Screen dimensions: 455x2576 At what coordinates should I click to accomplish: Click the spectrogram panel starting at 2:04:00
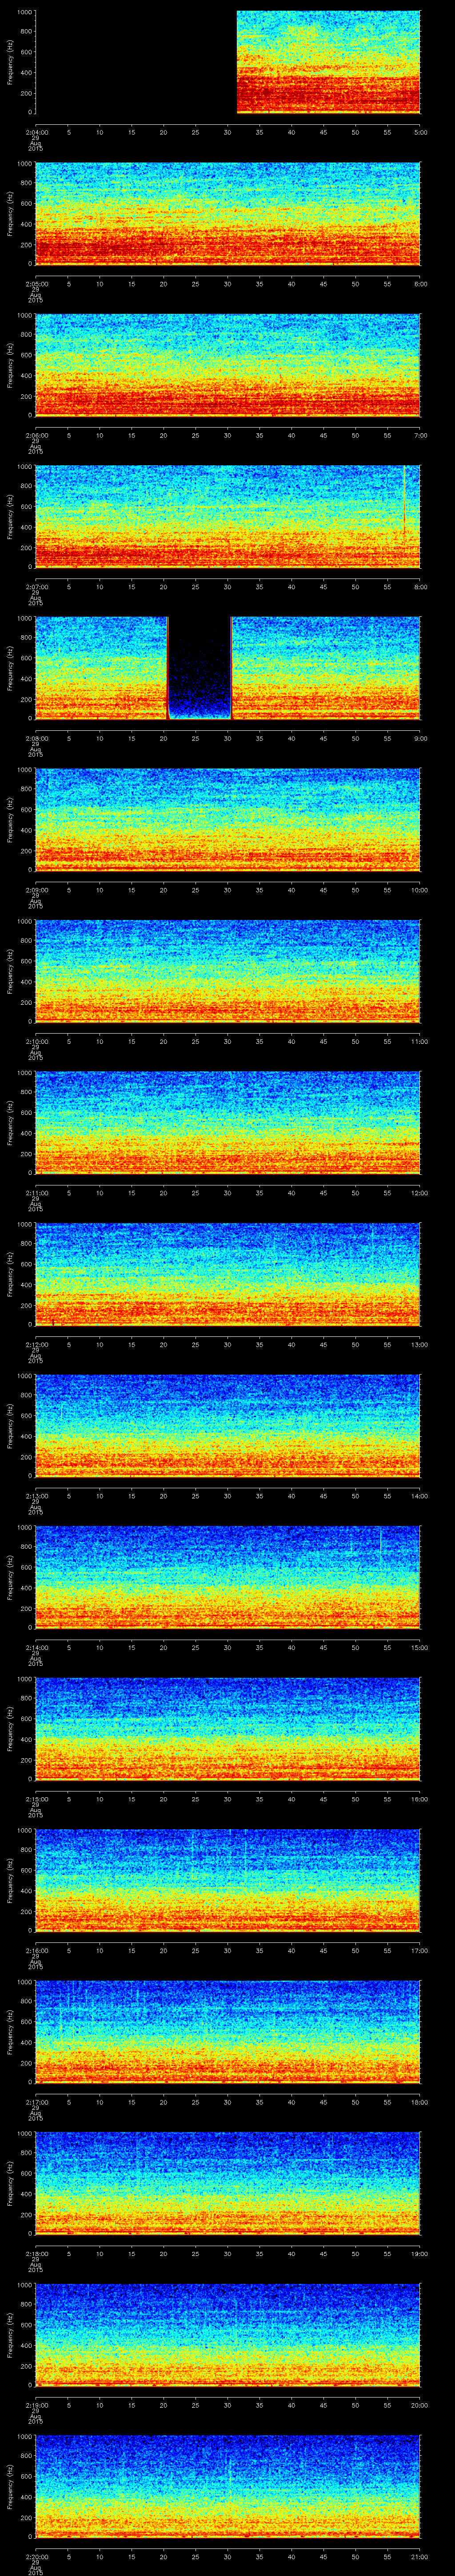[228, 62]
